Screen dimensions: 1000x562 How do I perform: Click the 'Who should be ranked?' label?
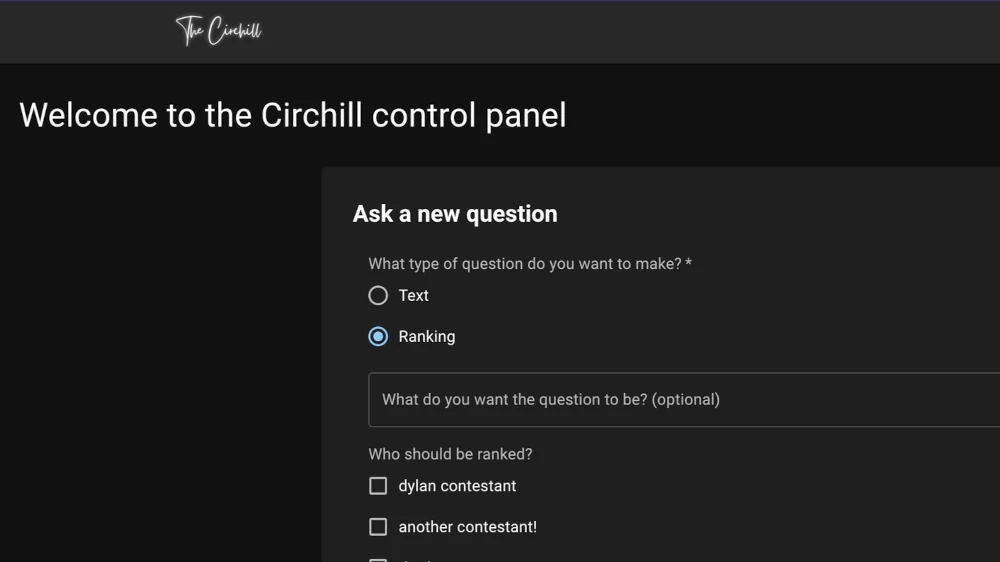pos(450,454)
